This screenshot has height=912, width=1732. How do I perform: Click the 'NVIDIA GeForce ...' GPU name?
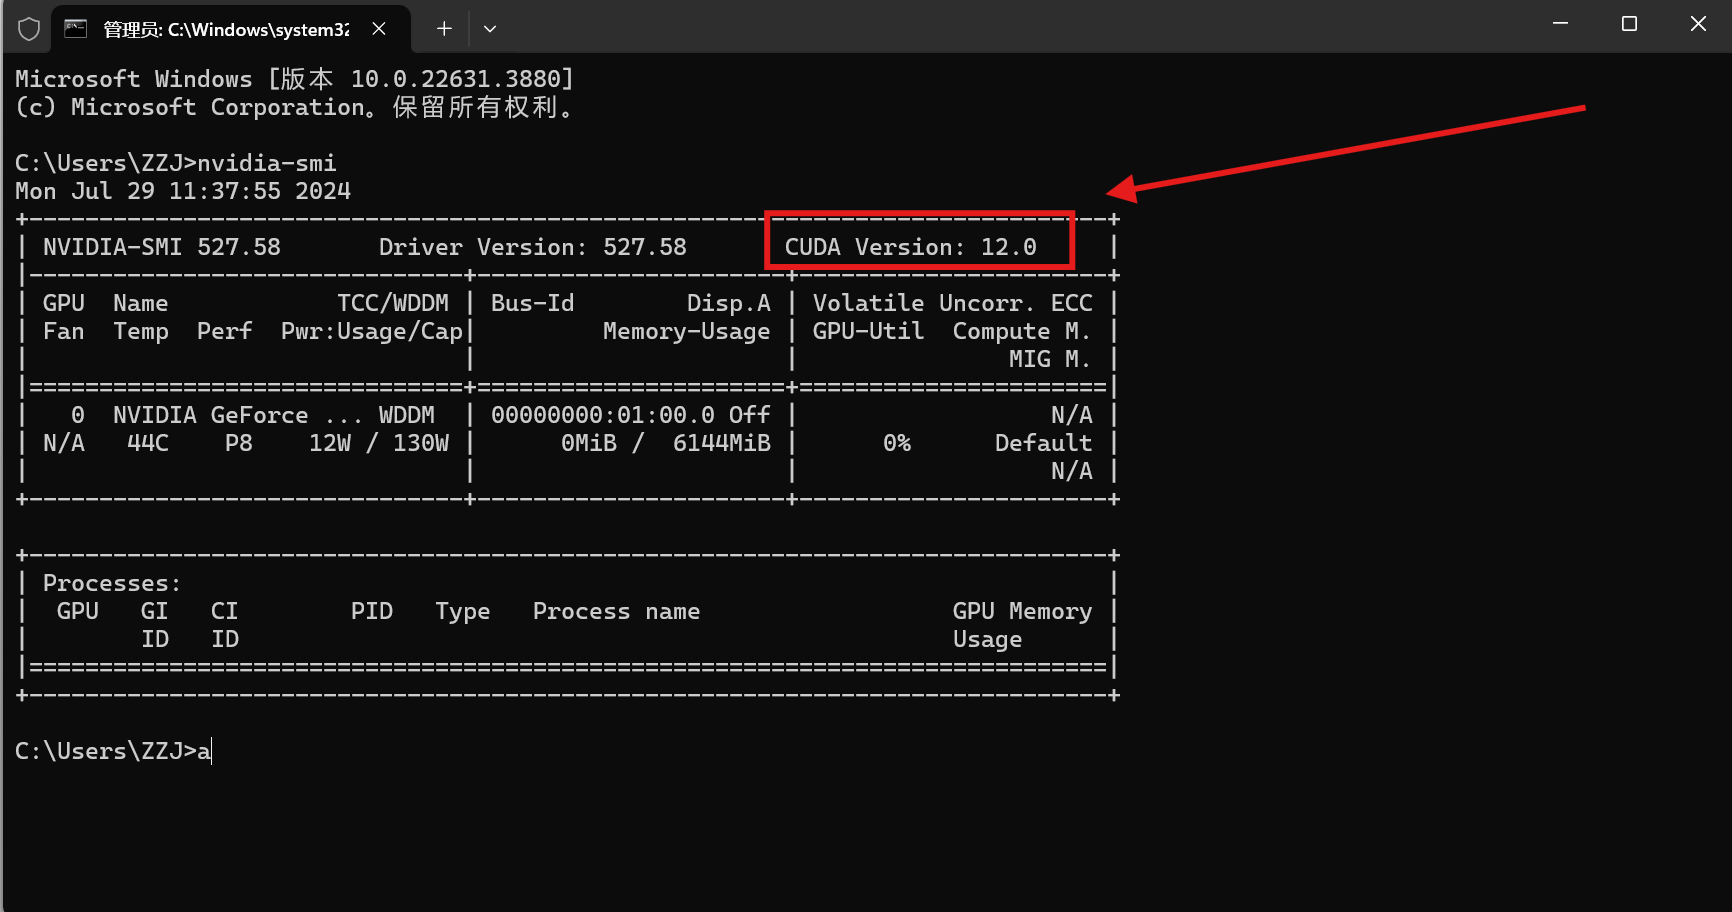tap(237, 415)
